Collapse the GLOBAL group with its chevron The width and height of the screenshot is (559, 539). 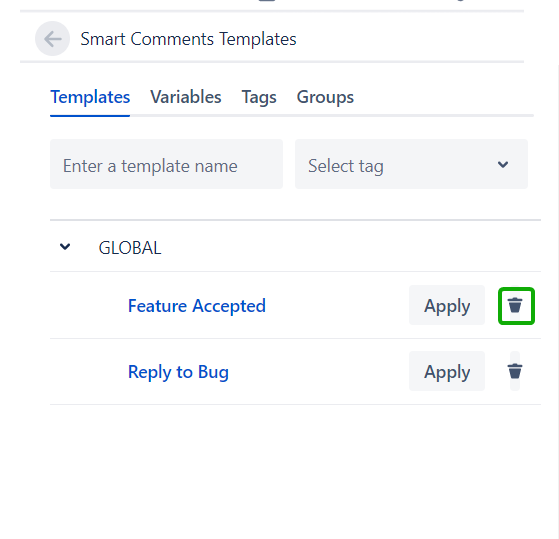[x=65, y=247]
